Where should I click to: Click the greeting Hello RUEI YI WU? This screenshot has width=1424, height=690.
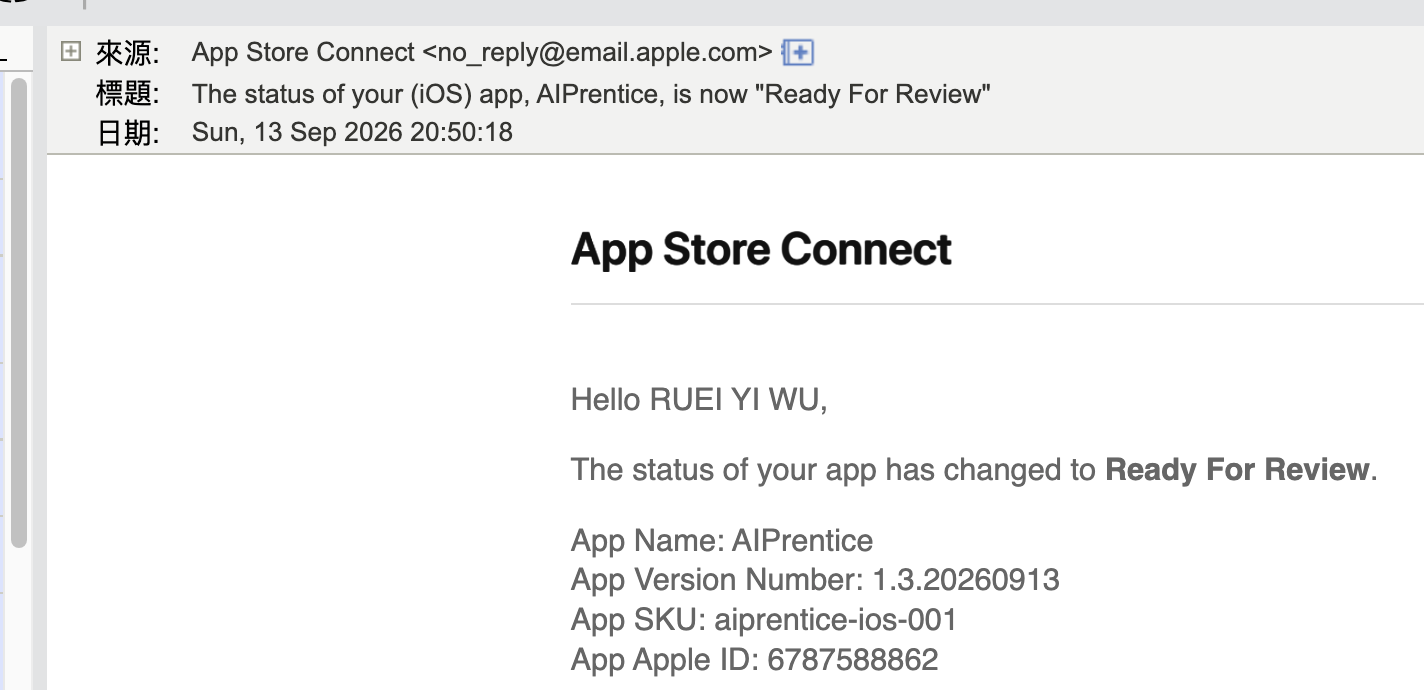699,400
